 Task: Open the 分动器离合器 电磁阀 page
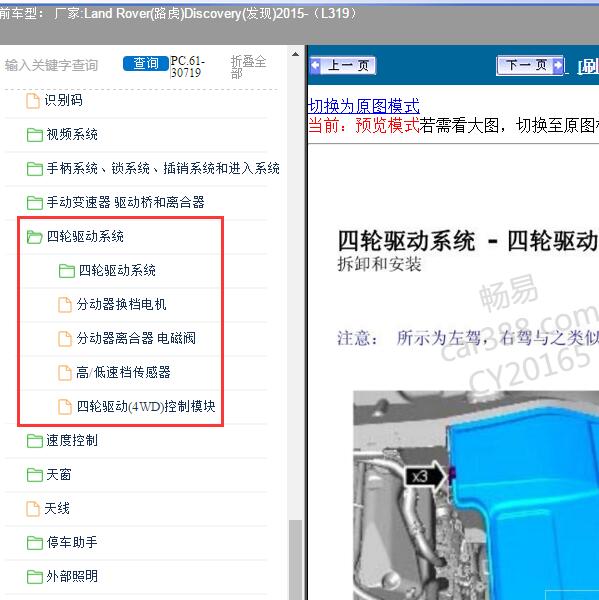pos(136,338)
